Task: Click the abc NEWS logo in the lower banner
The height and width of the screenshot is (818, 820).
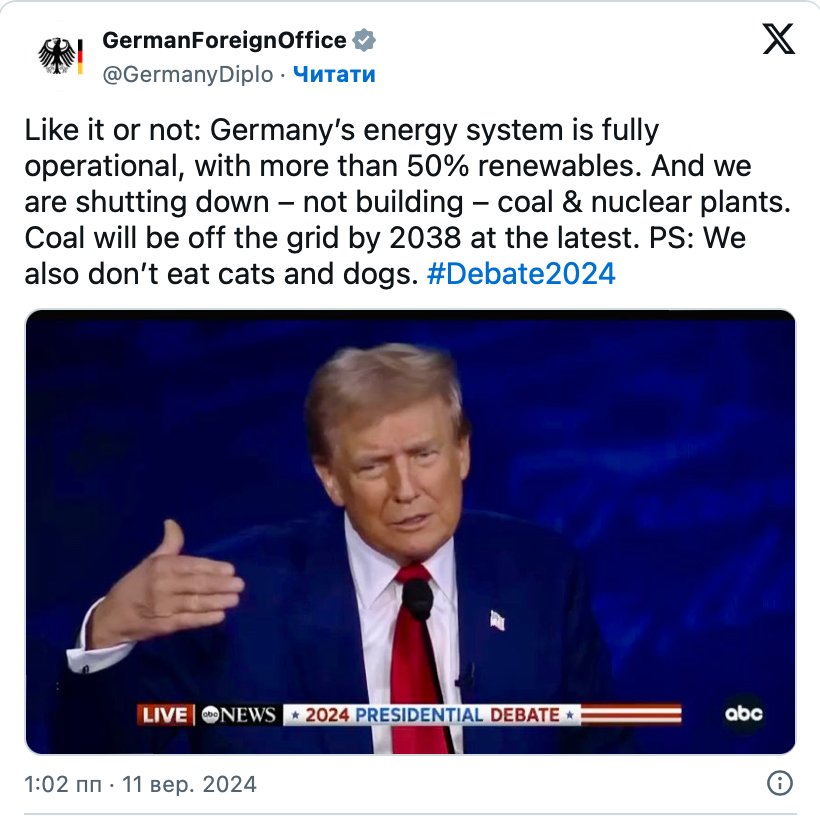Action: tap(238, 715)
